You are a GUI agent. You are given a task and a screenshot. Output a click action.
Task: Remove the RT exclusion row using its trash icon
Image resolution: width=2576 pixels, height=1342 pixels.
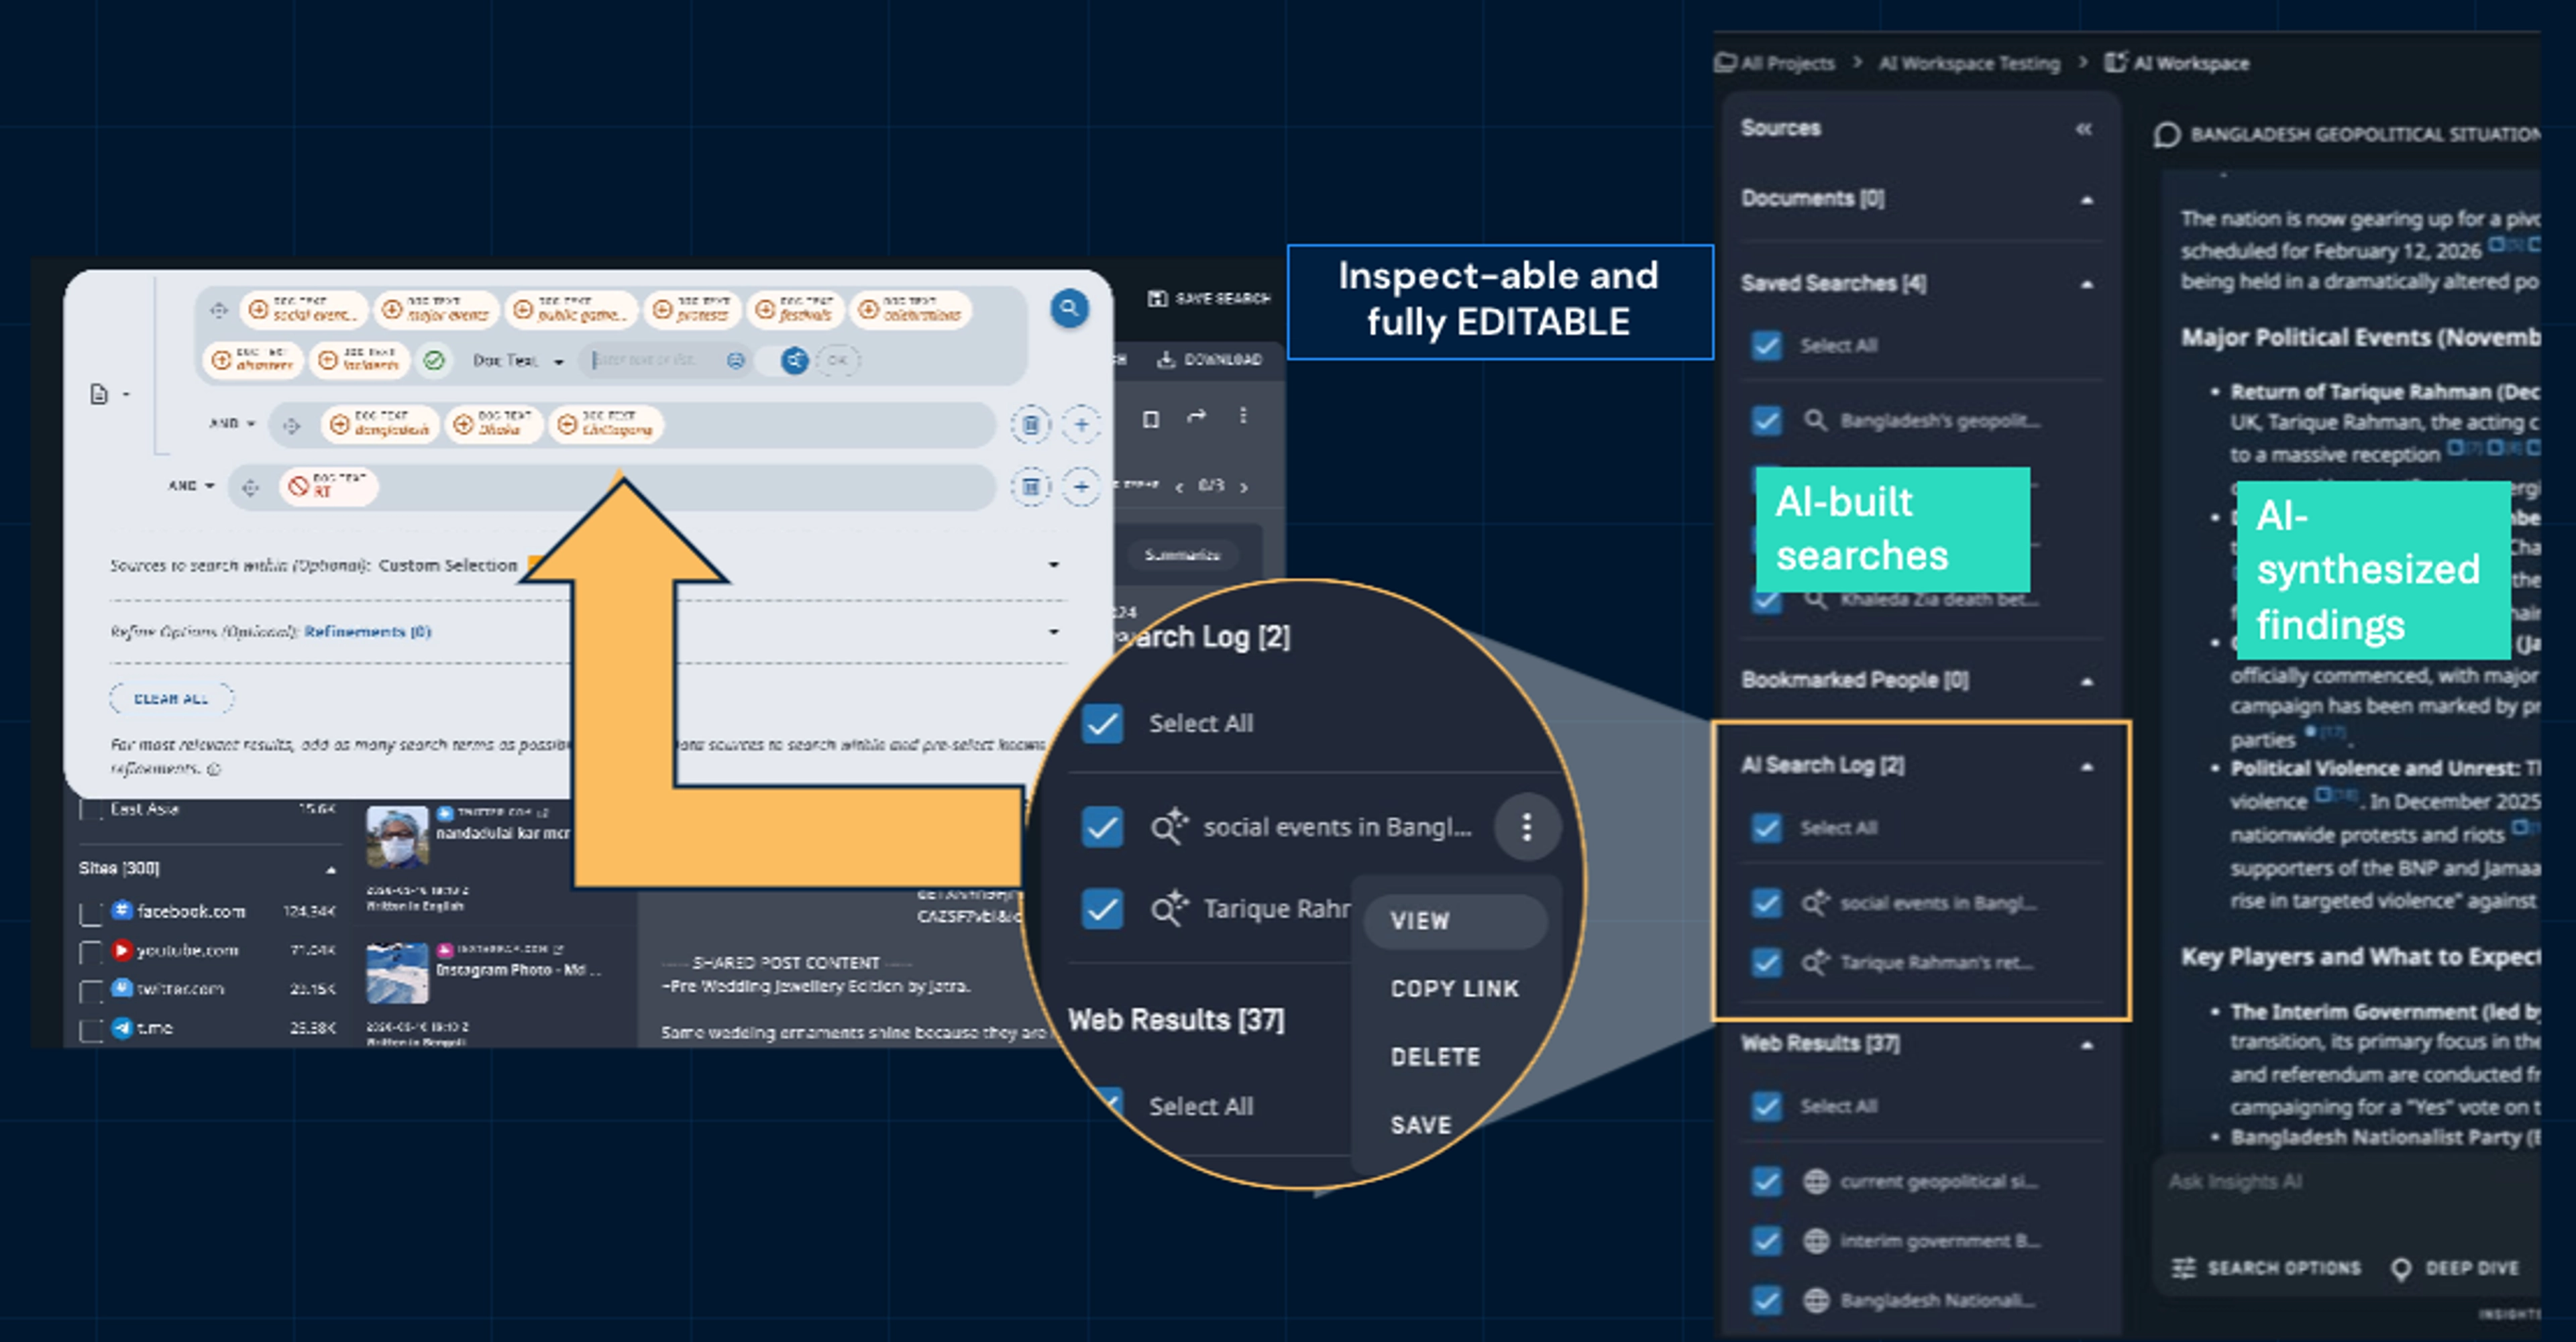click(1030, 487)
